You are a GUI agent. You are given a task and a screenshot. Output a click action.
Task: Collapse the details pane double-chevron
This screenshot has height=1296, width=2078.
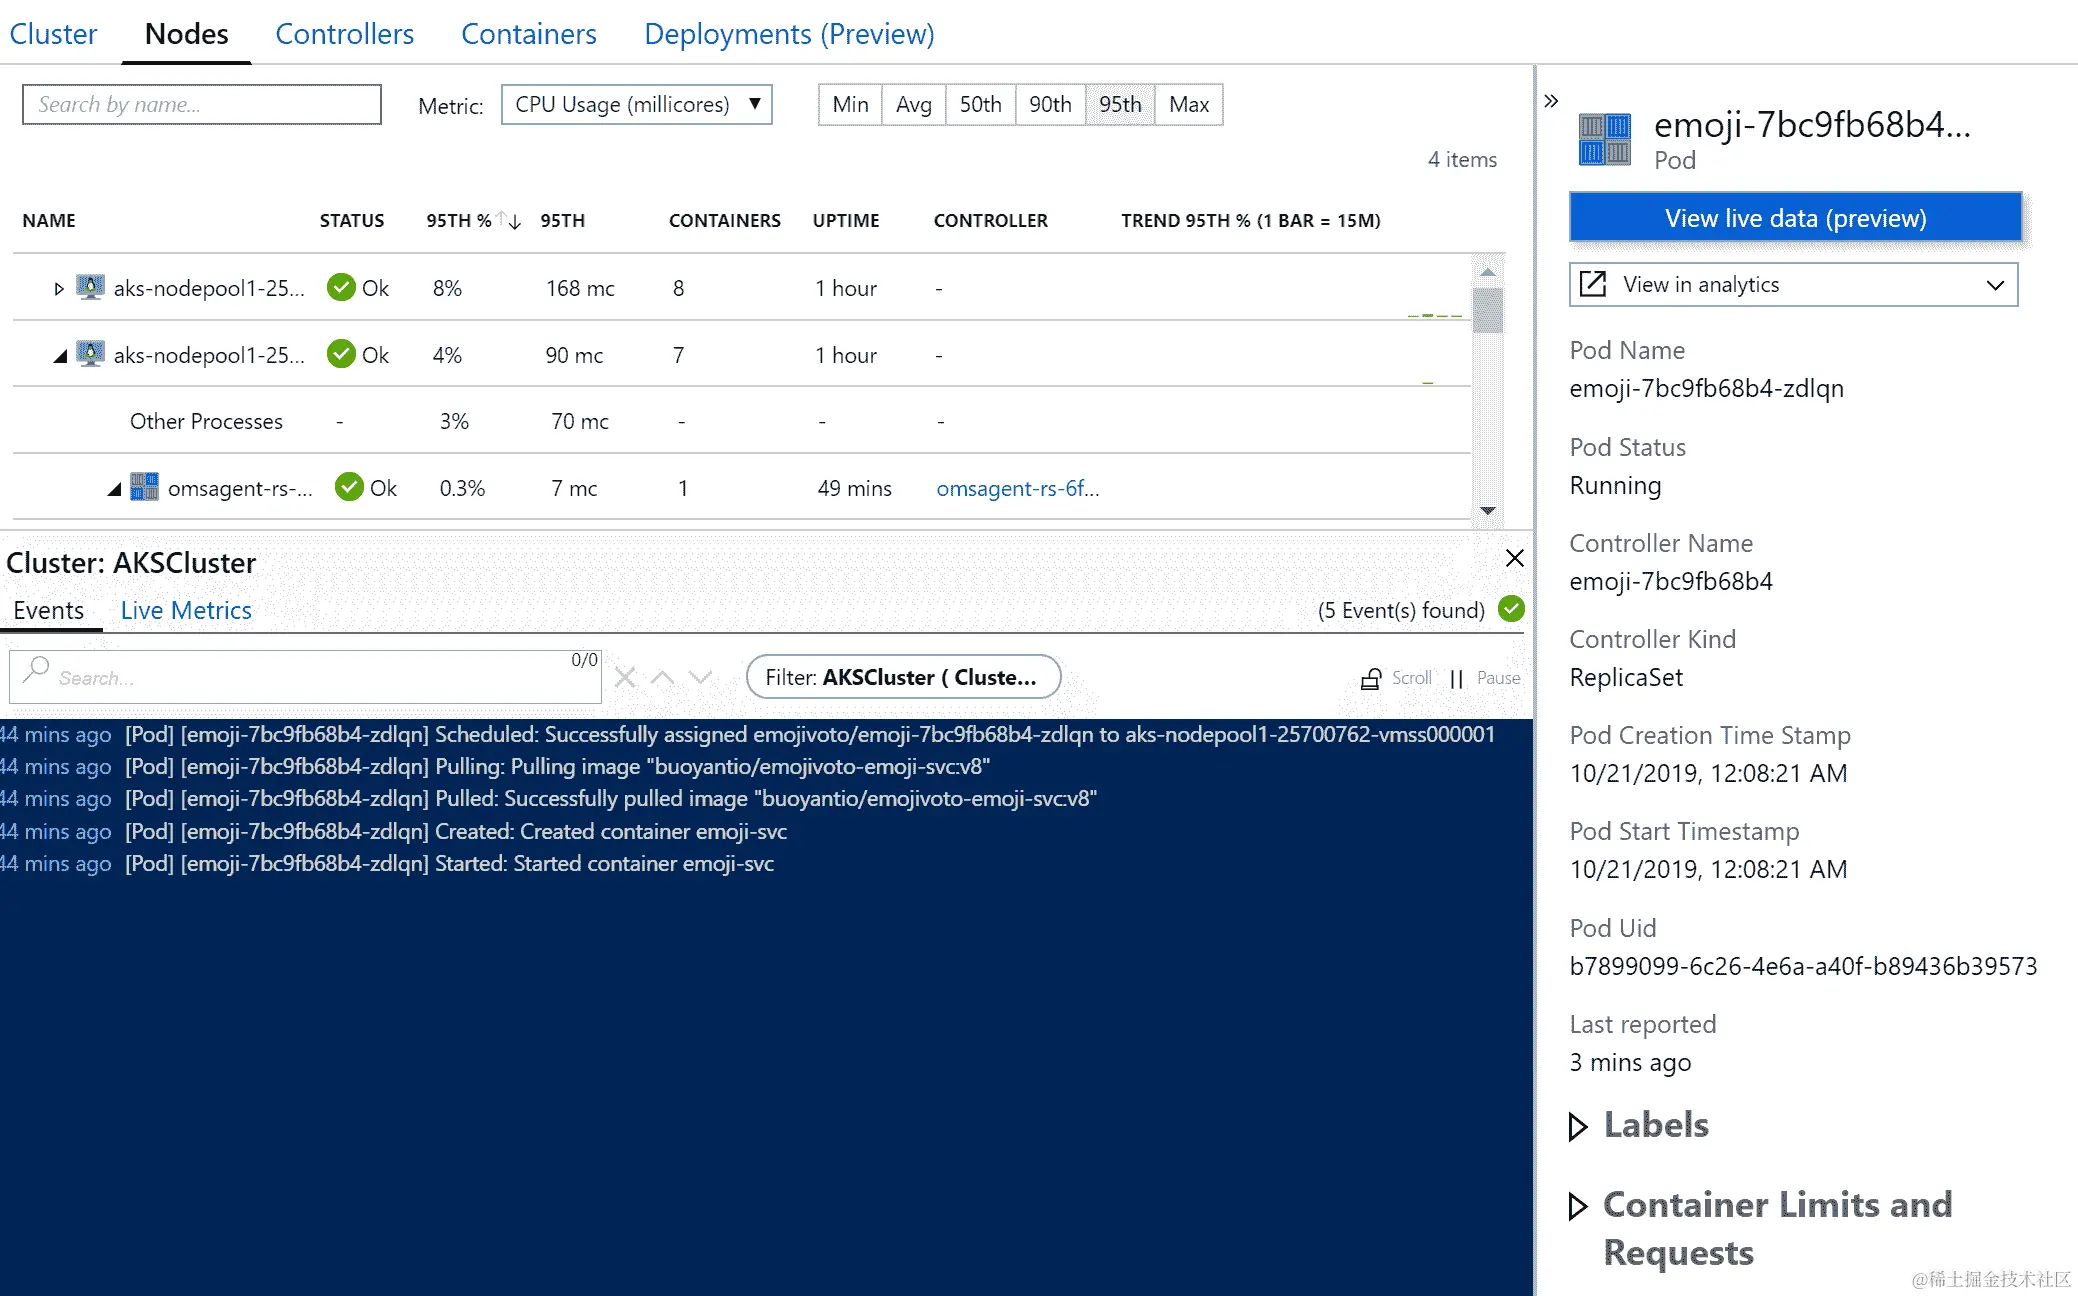pos(1551,101)
